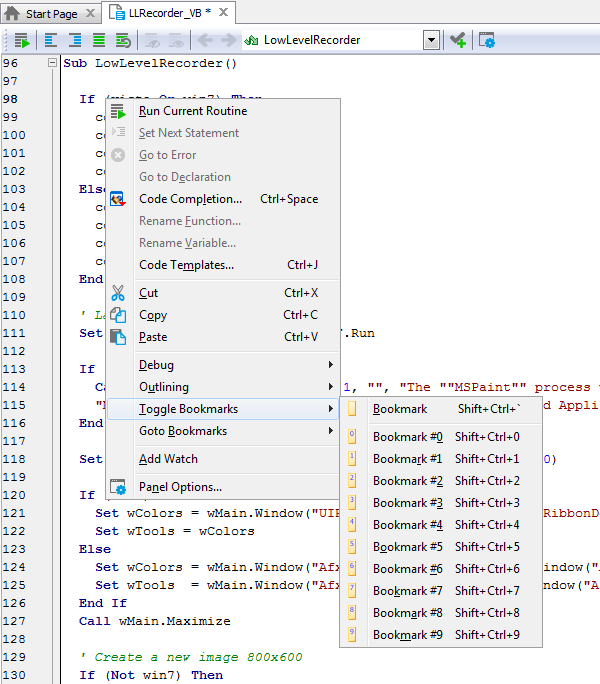Click the panel options gear icon in the toolbar
This screenshot has width=600, height=684.
pyautogui.click(x=487, y=40)
